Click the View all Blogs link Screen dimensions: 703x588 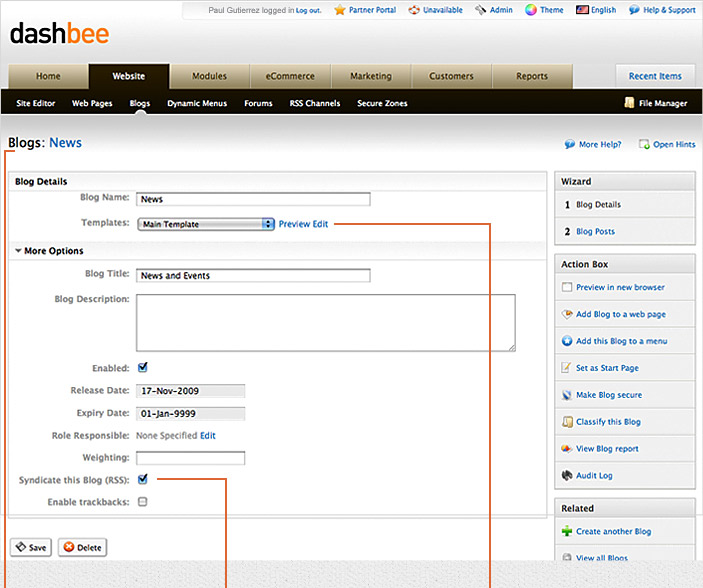click(602, 558)
